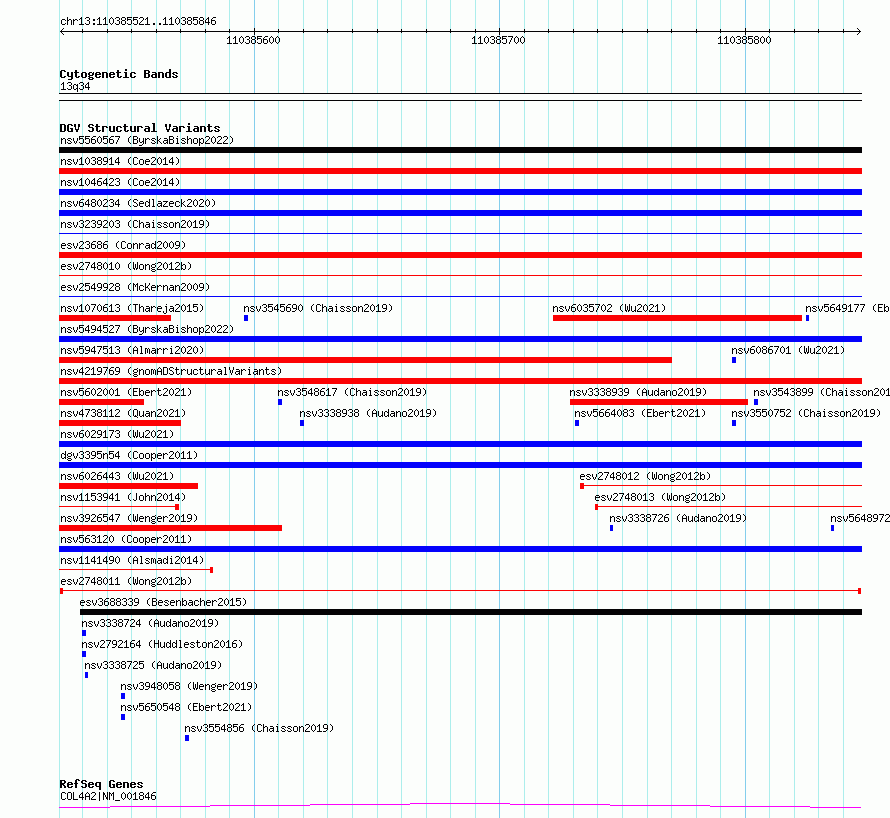This screenshot has height=818, width=890.
Task: Click the DGV Structural Variants track title
Action: pos(140,128)
